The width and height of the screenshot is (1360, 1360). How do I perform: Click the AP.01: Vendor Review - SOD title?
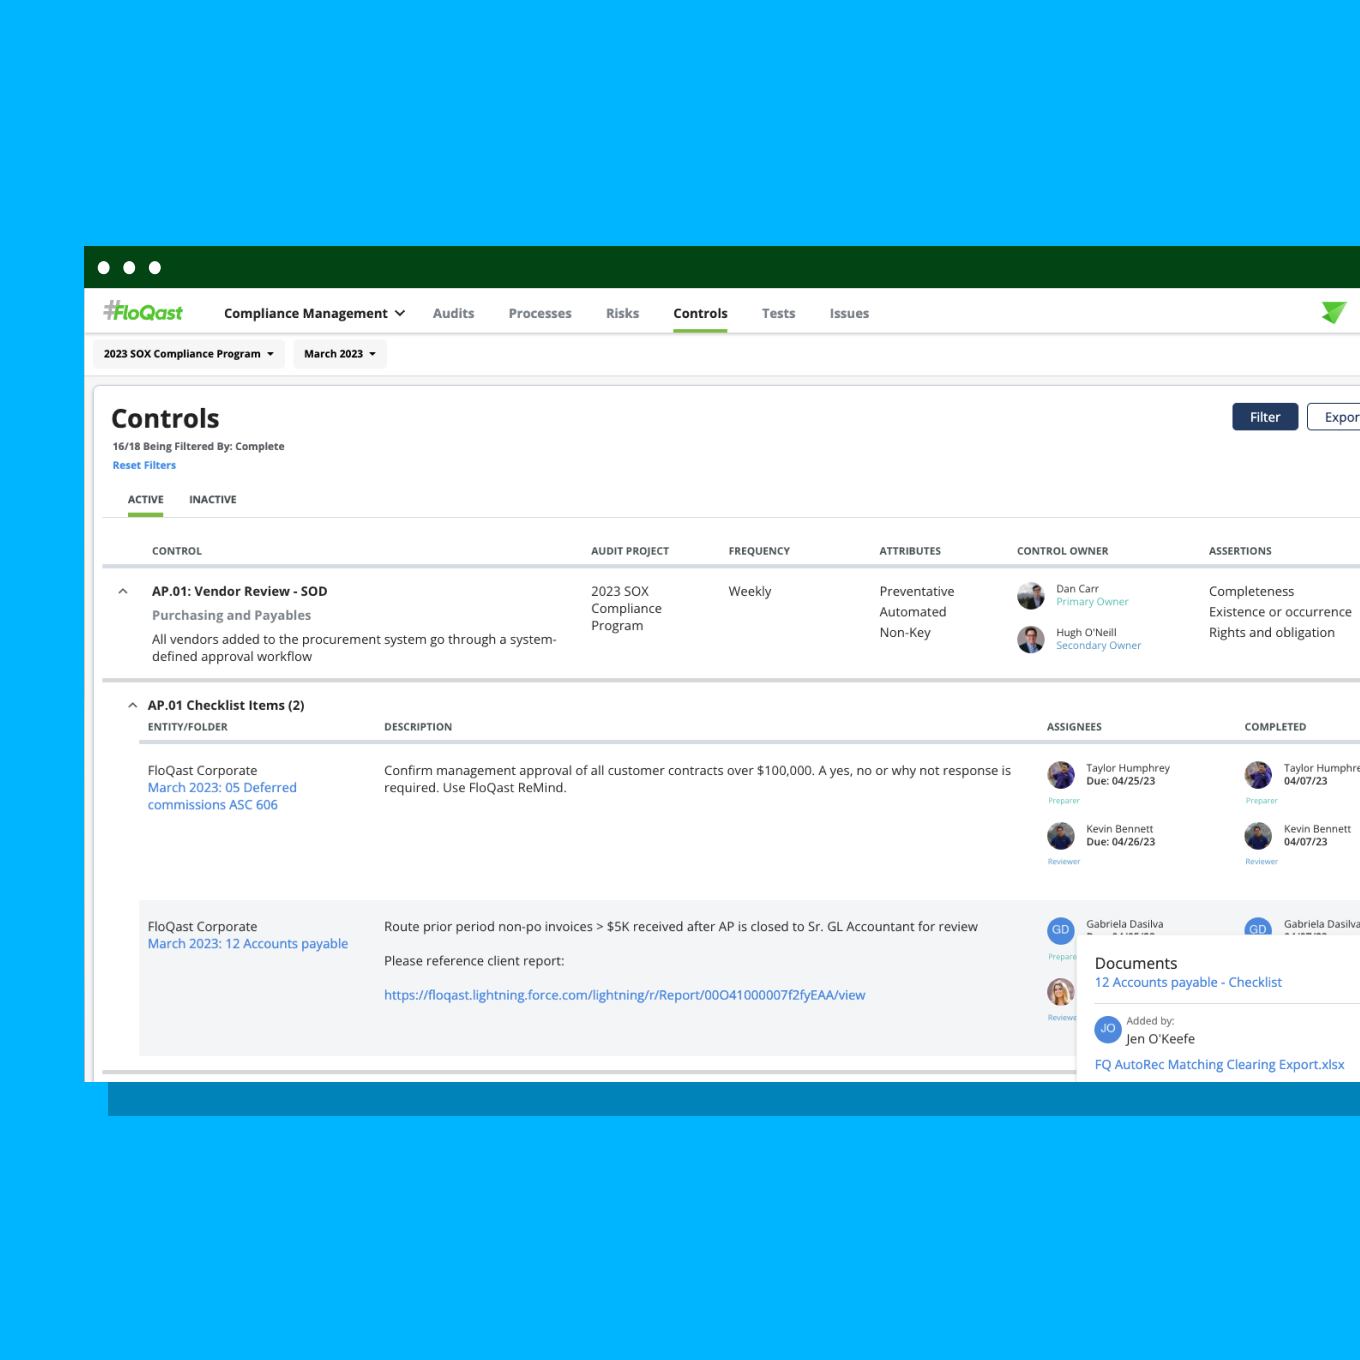(x=240, y=591)
